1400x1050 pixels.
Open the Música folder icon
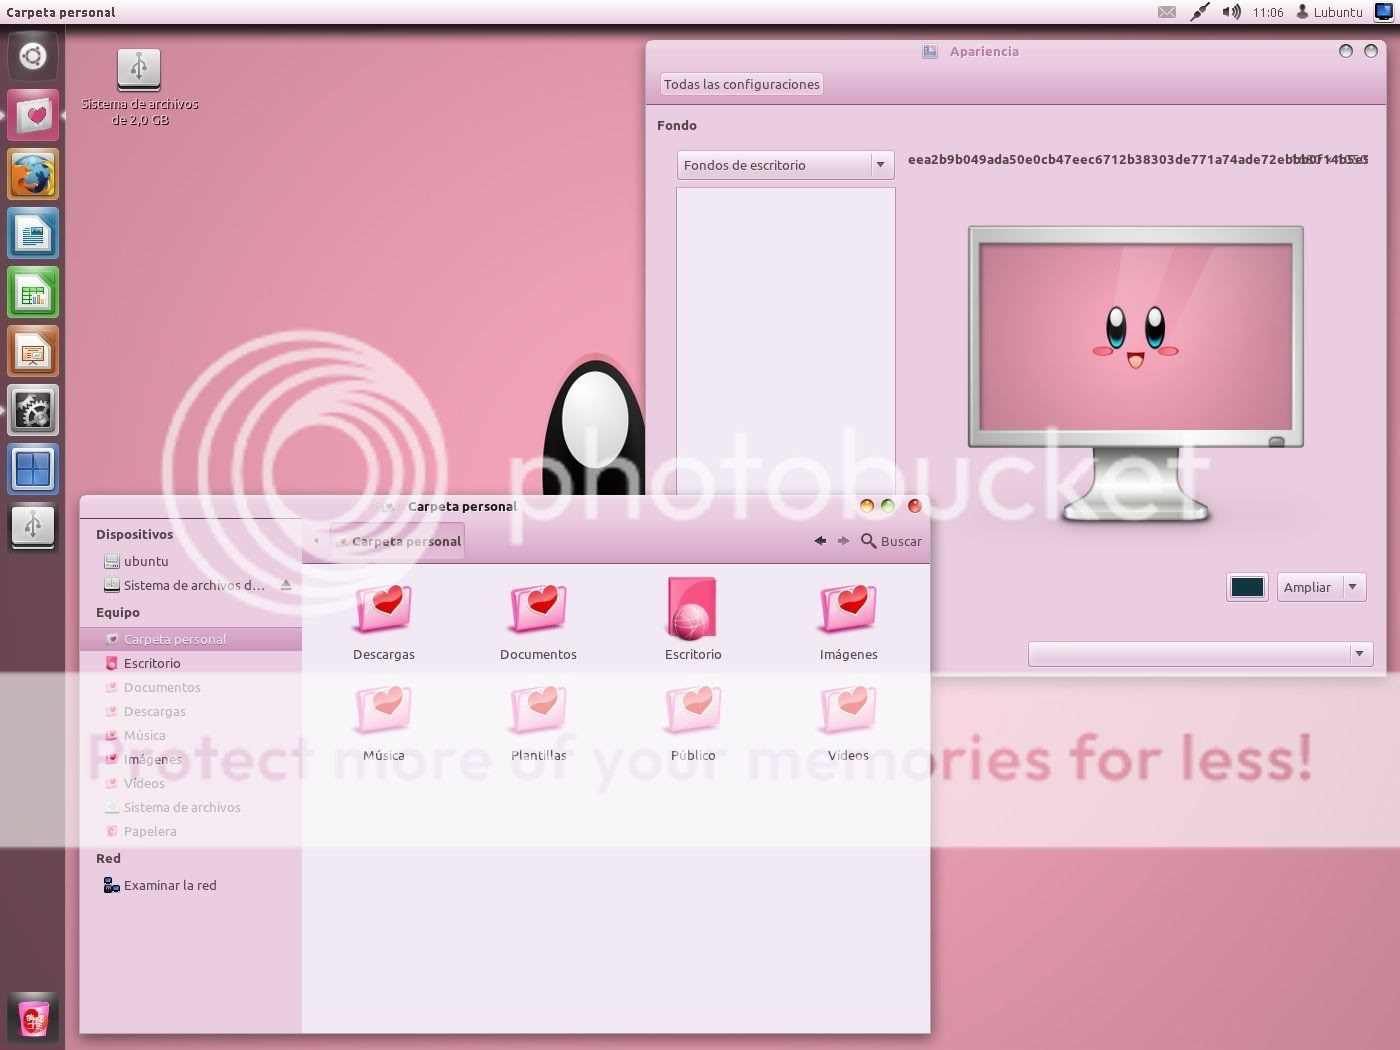click(384, 709)
